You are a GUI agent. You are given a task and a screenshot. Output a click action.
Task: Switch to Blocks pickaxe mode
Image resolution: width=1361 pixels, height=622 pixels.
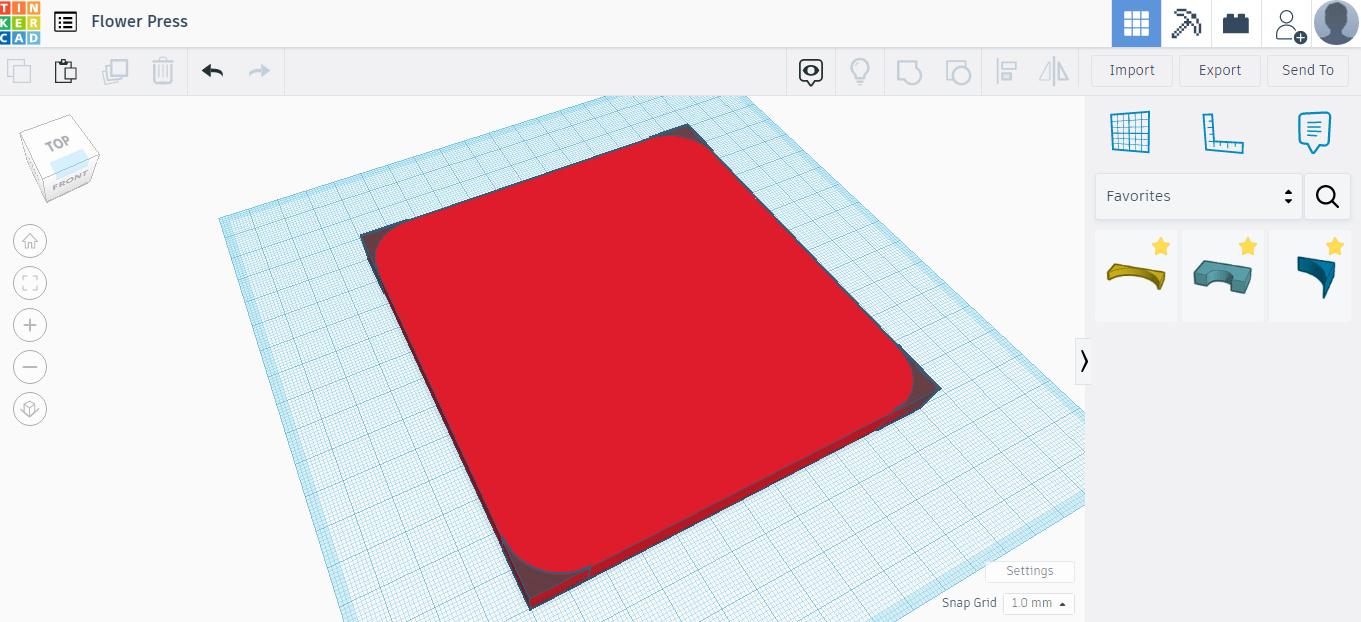(x=1186, y=23)
